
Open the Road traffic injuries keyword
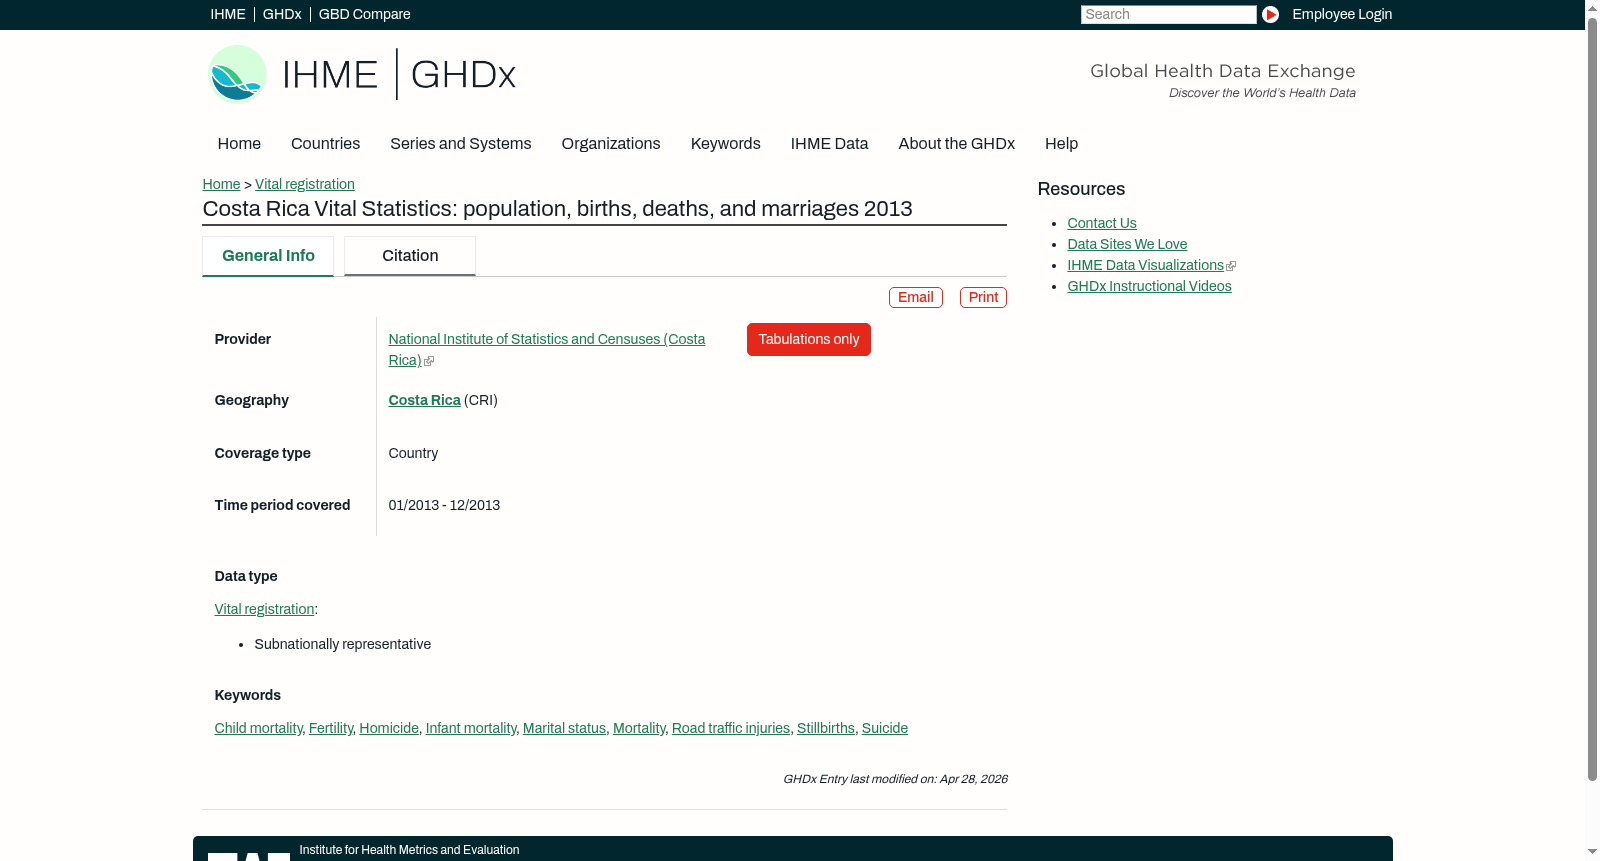pyautogui.click(x=731, y=728)
